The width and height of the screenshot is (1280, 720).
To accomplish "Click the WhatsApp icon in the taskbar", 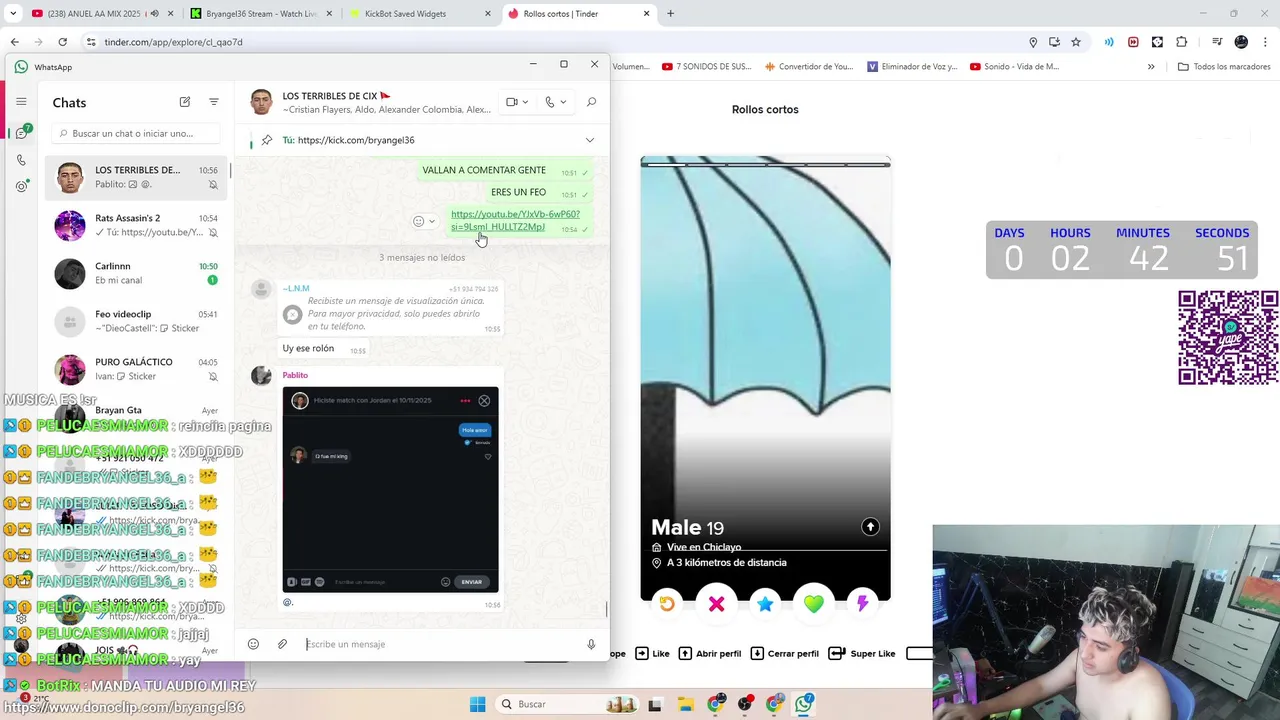I will click(x=804, y=704).
